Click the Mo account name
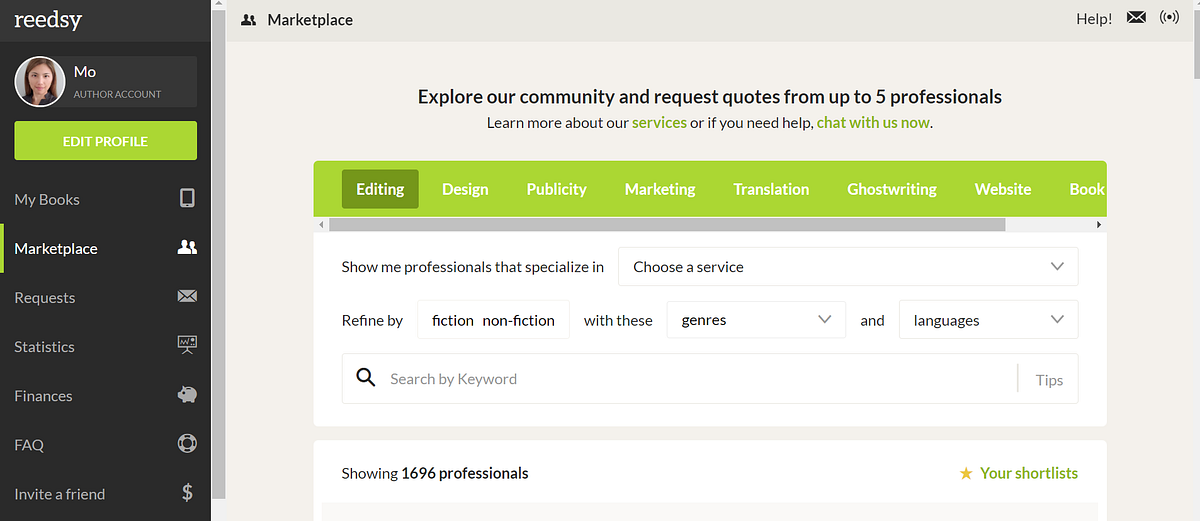Viewport: 1200px width, 521px height. (85, 72)
